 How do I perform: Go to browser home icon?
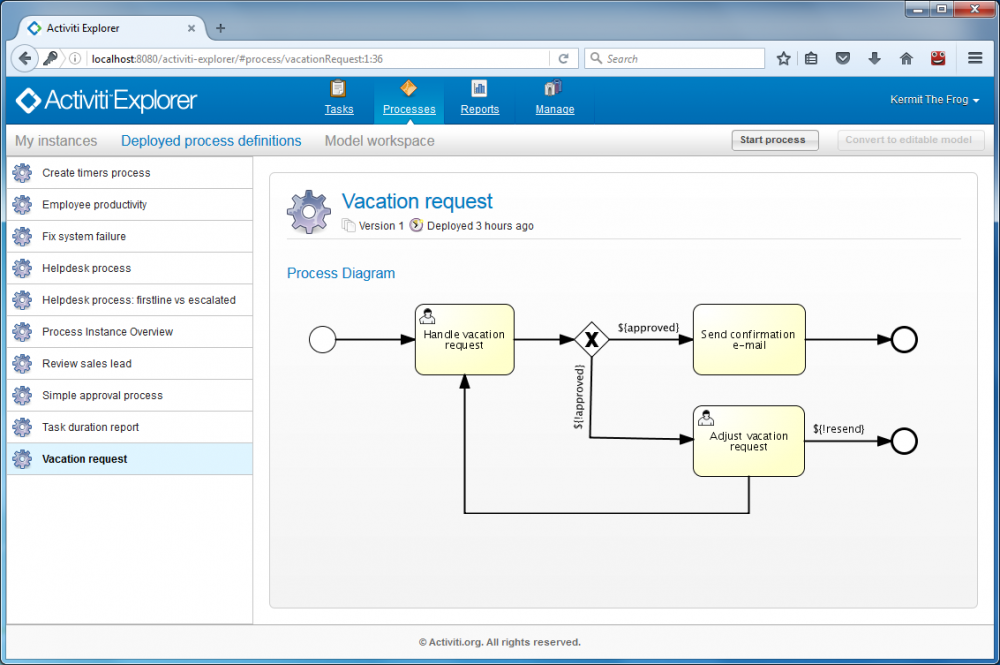point(906,59)
